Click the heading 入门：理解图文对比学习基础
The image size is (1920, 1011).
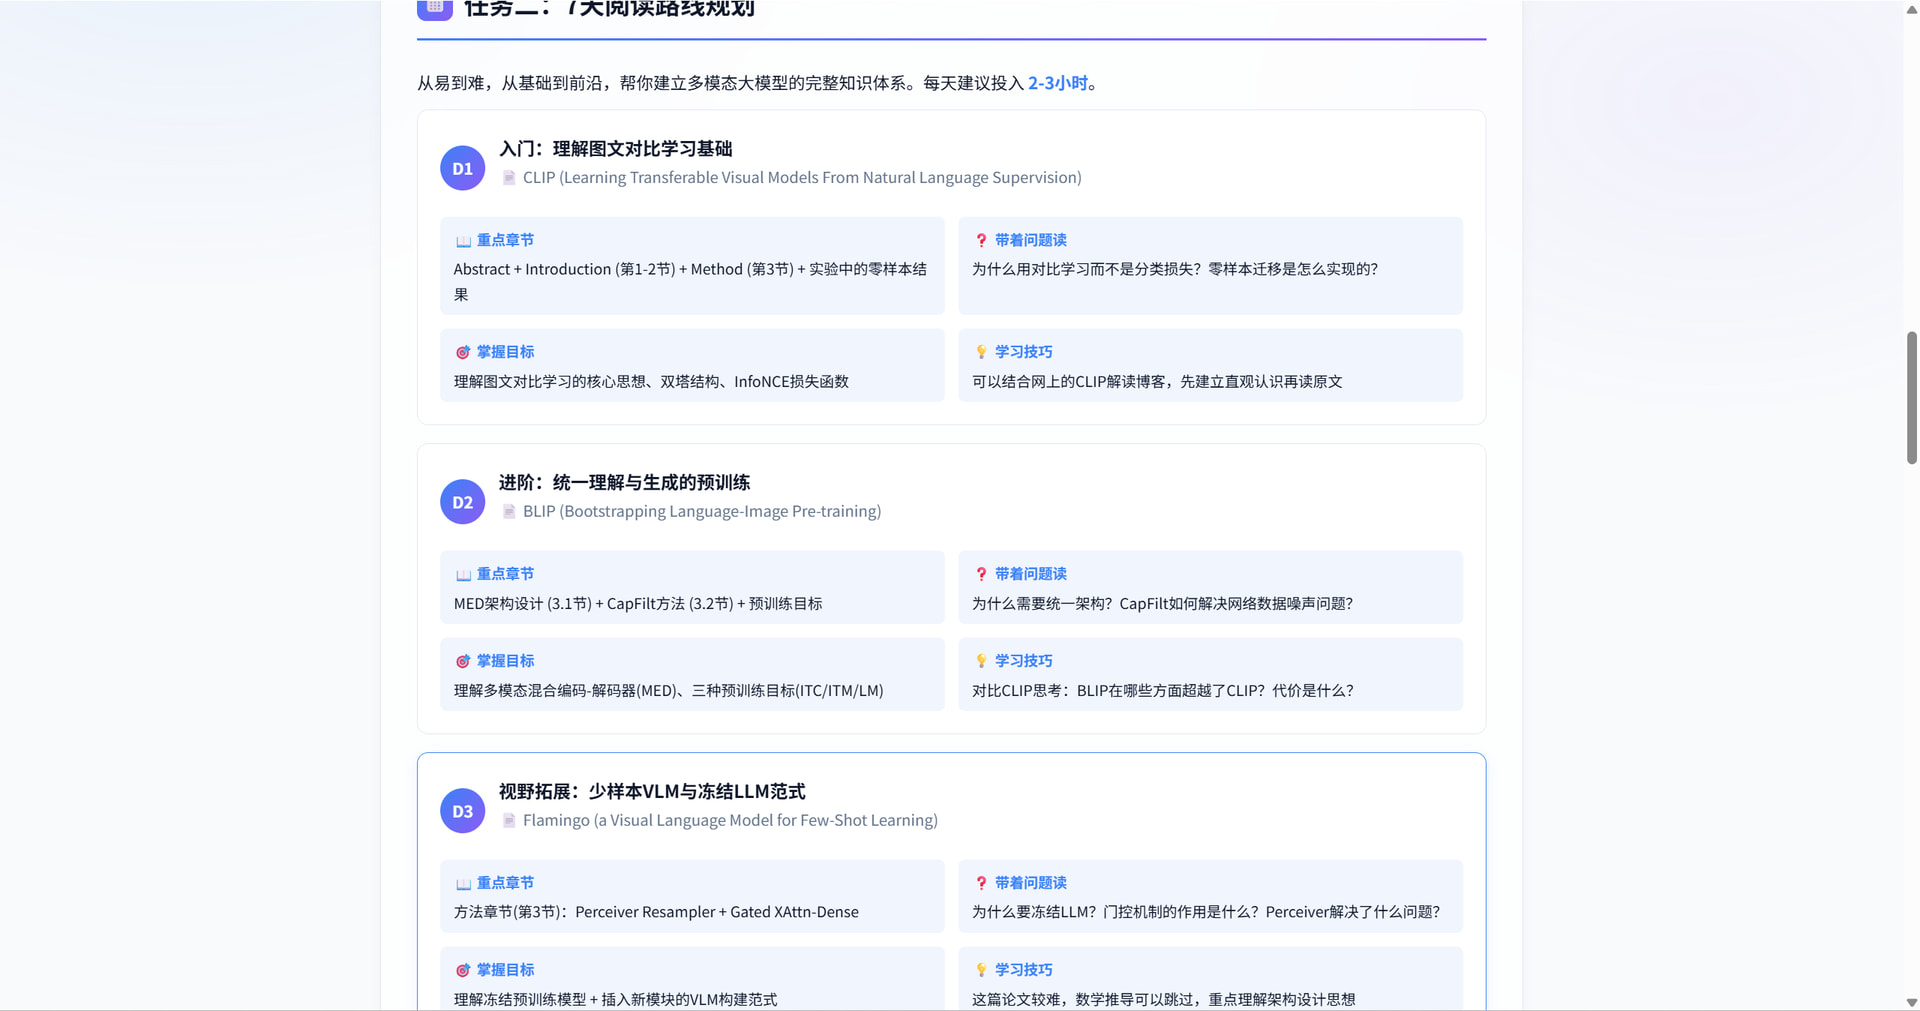pos(615,149)
